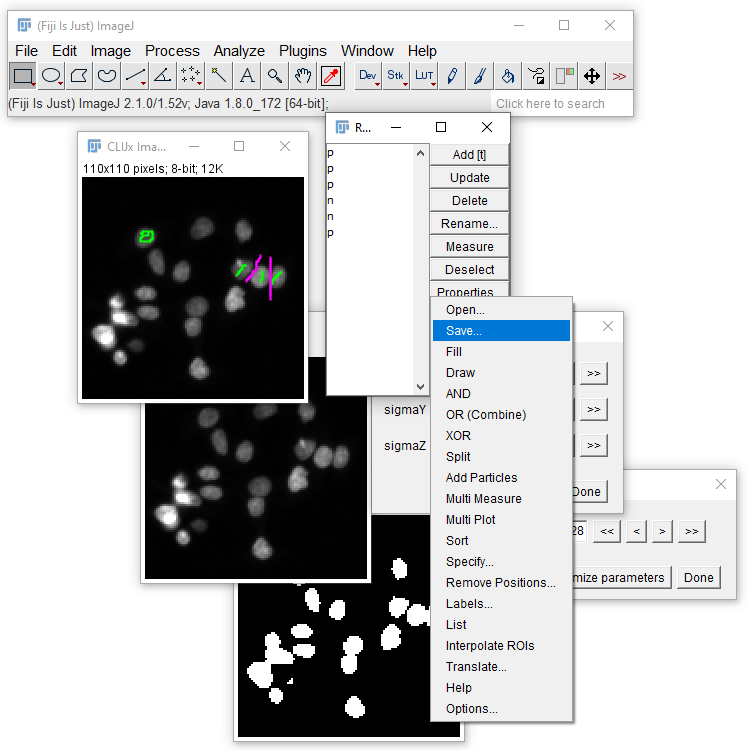Select the Oval selection tool
This screenshot has height=750, width=748.
(x=51, y=76)
